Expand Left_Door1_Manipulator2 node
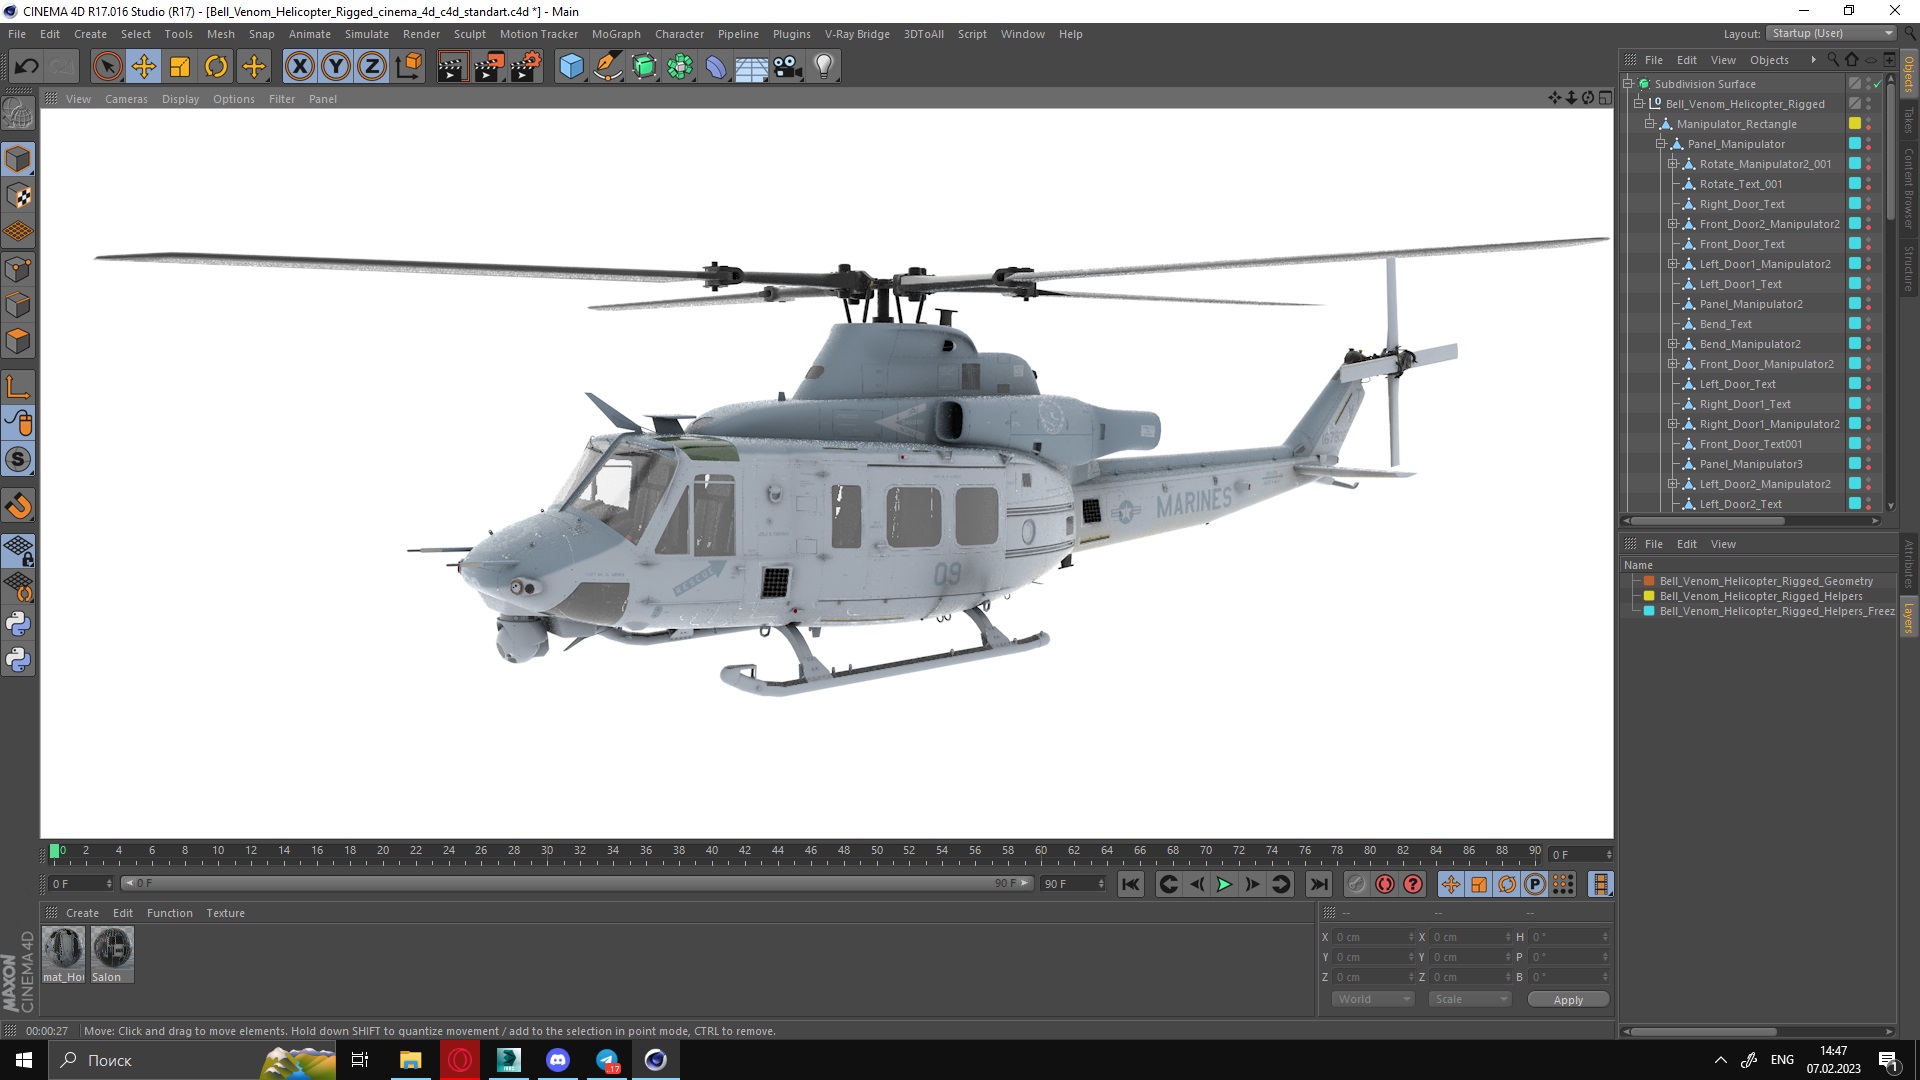The image size is (1920, 1080). [x=1673, y=264]
